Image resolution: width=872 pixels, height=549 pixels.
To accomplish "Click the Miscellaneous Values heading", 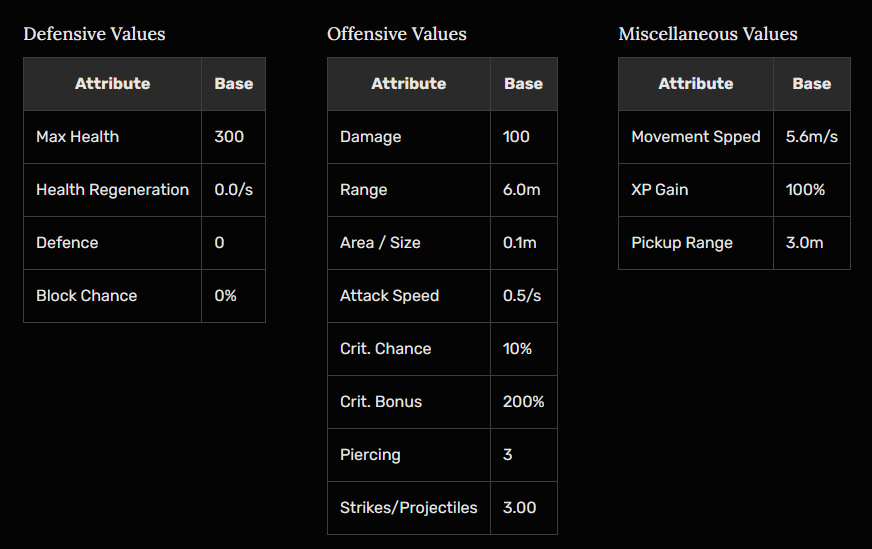I will click(707, 34).
